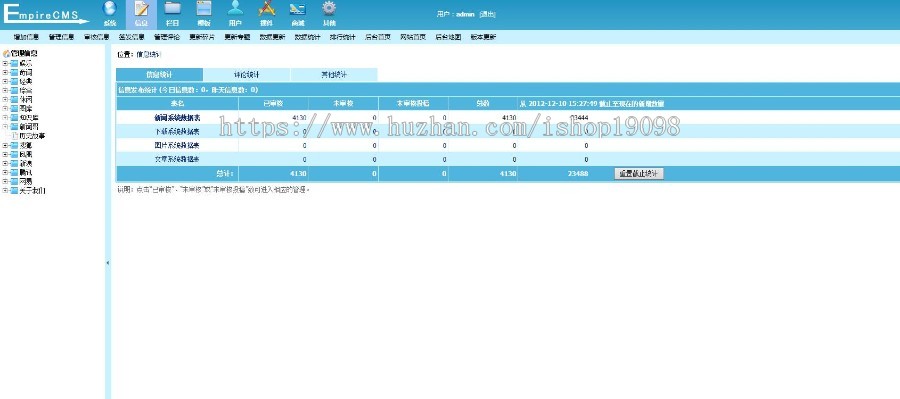
Task: Switch to the 信息统计 tab
Action: pos(160,75)
